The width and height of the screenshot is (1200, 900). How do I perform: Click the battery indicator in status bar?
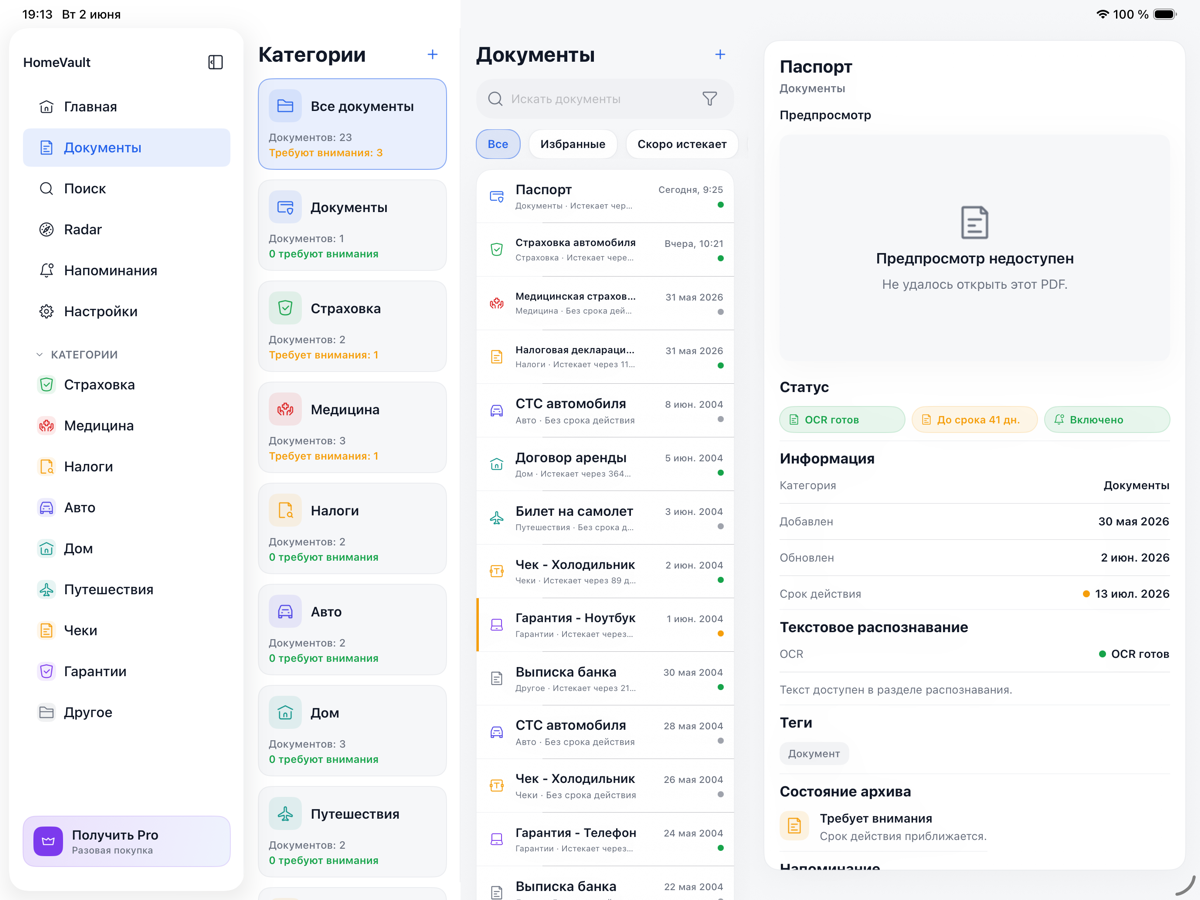pos(1165,15)
